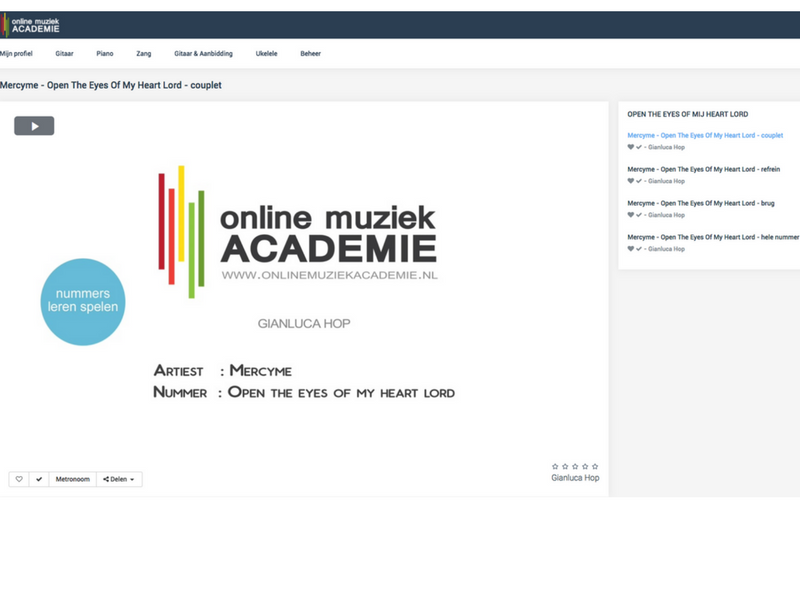
Task: Toggle checkmark under the brug lesson
Action: tap(639, 215)
